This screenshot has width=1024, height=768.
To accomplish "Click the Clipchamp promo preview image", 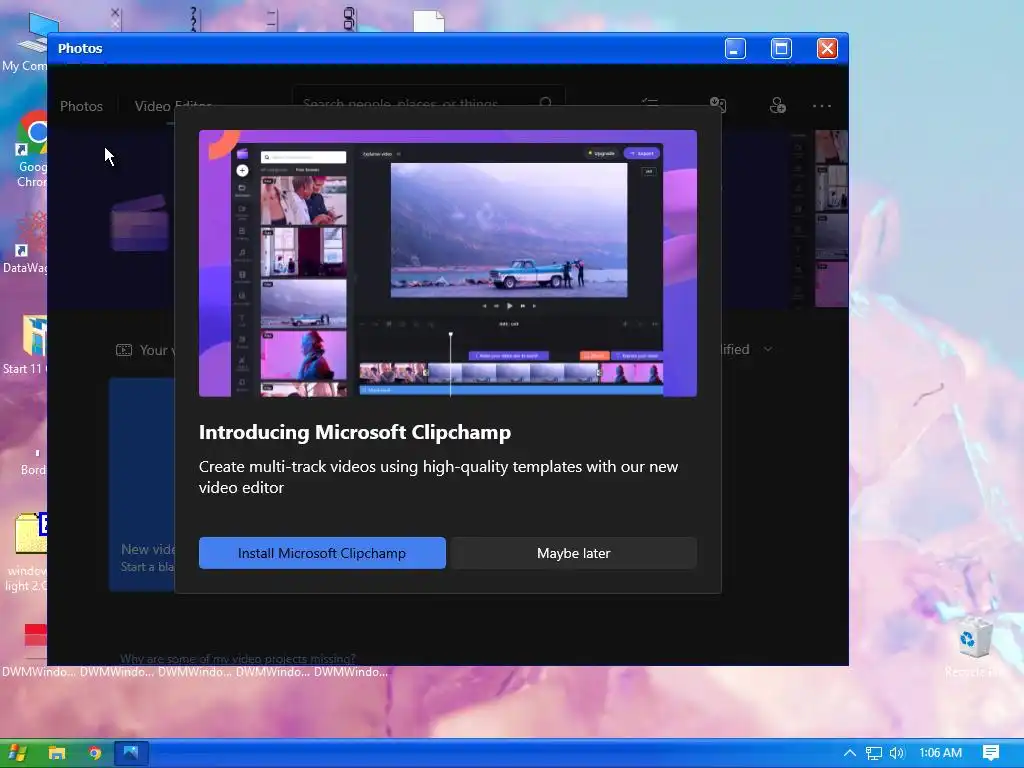I will click(x=448, y=263).
